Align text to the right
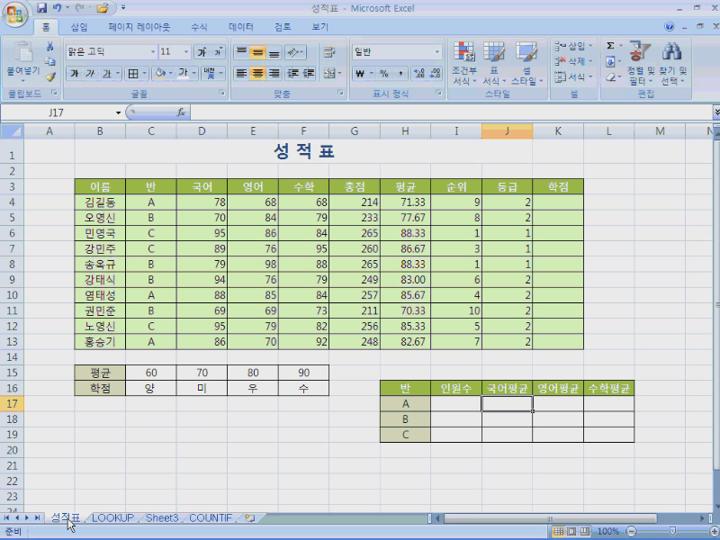The image size is (720, 540). 274,73
